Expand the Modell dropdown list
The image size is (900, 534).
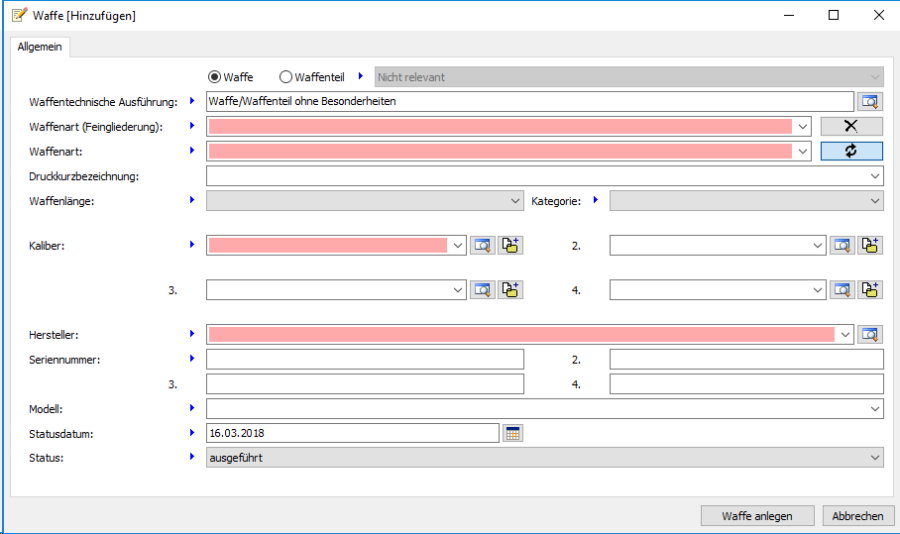[876, 408]
